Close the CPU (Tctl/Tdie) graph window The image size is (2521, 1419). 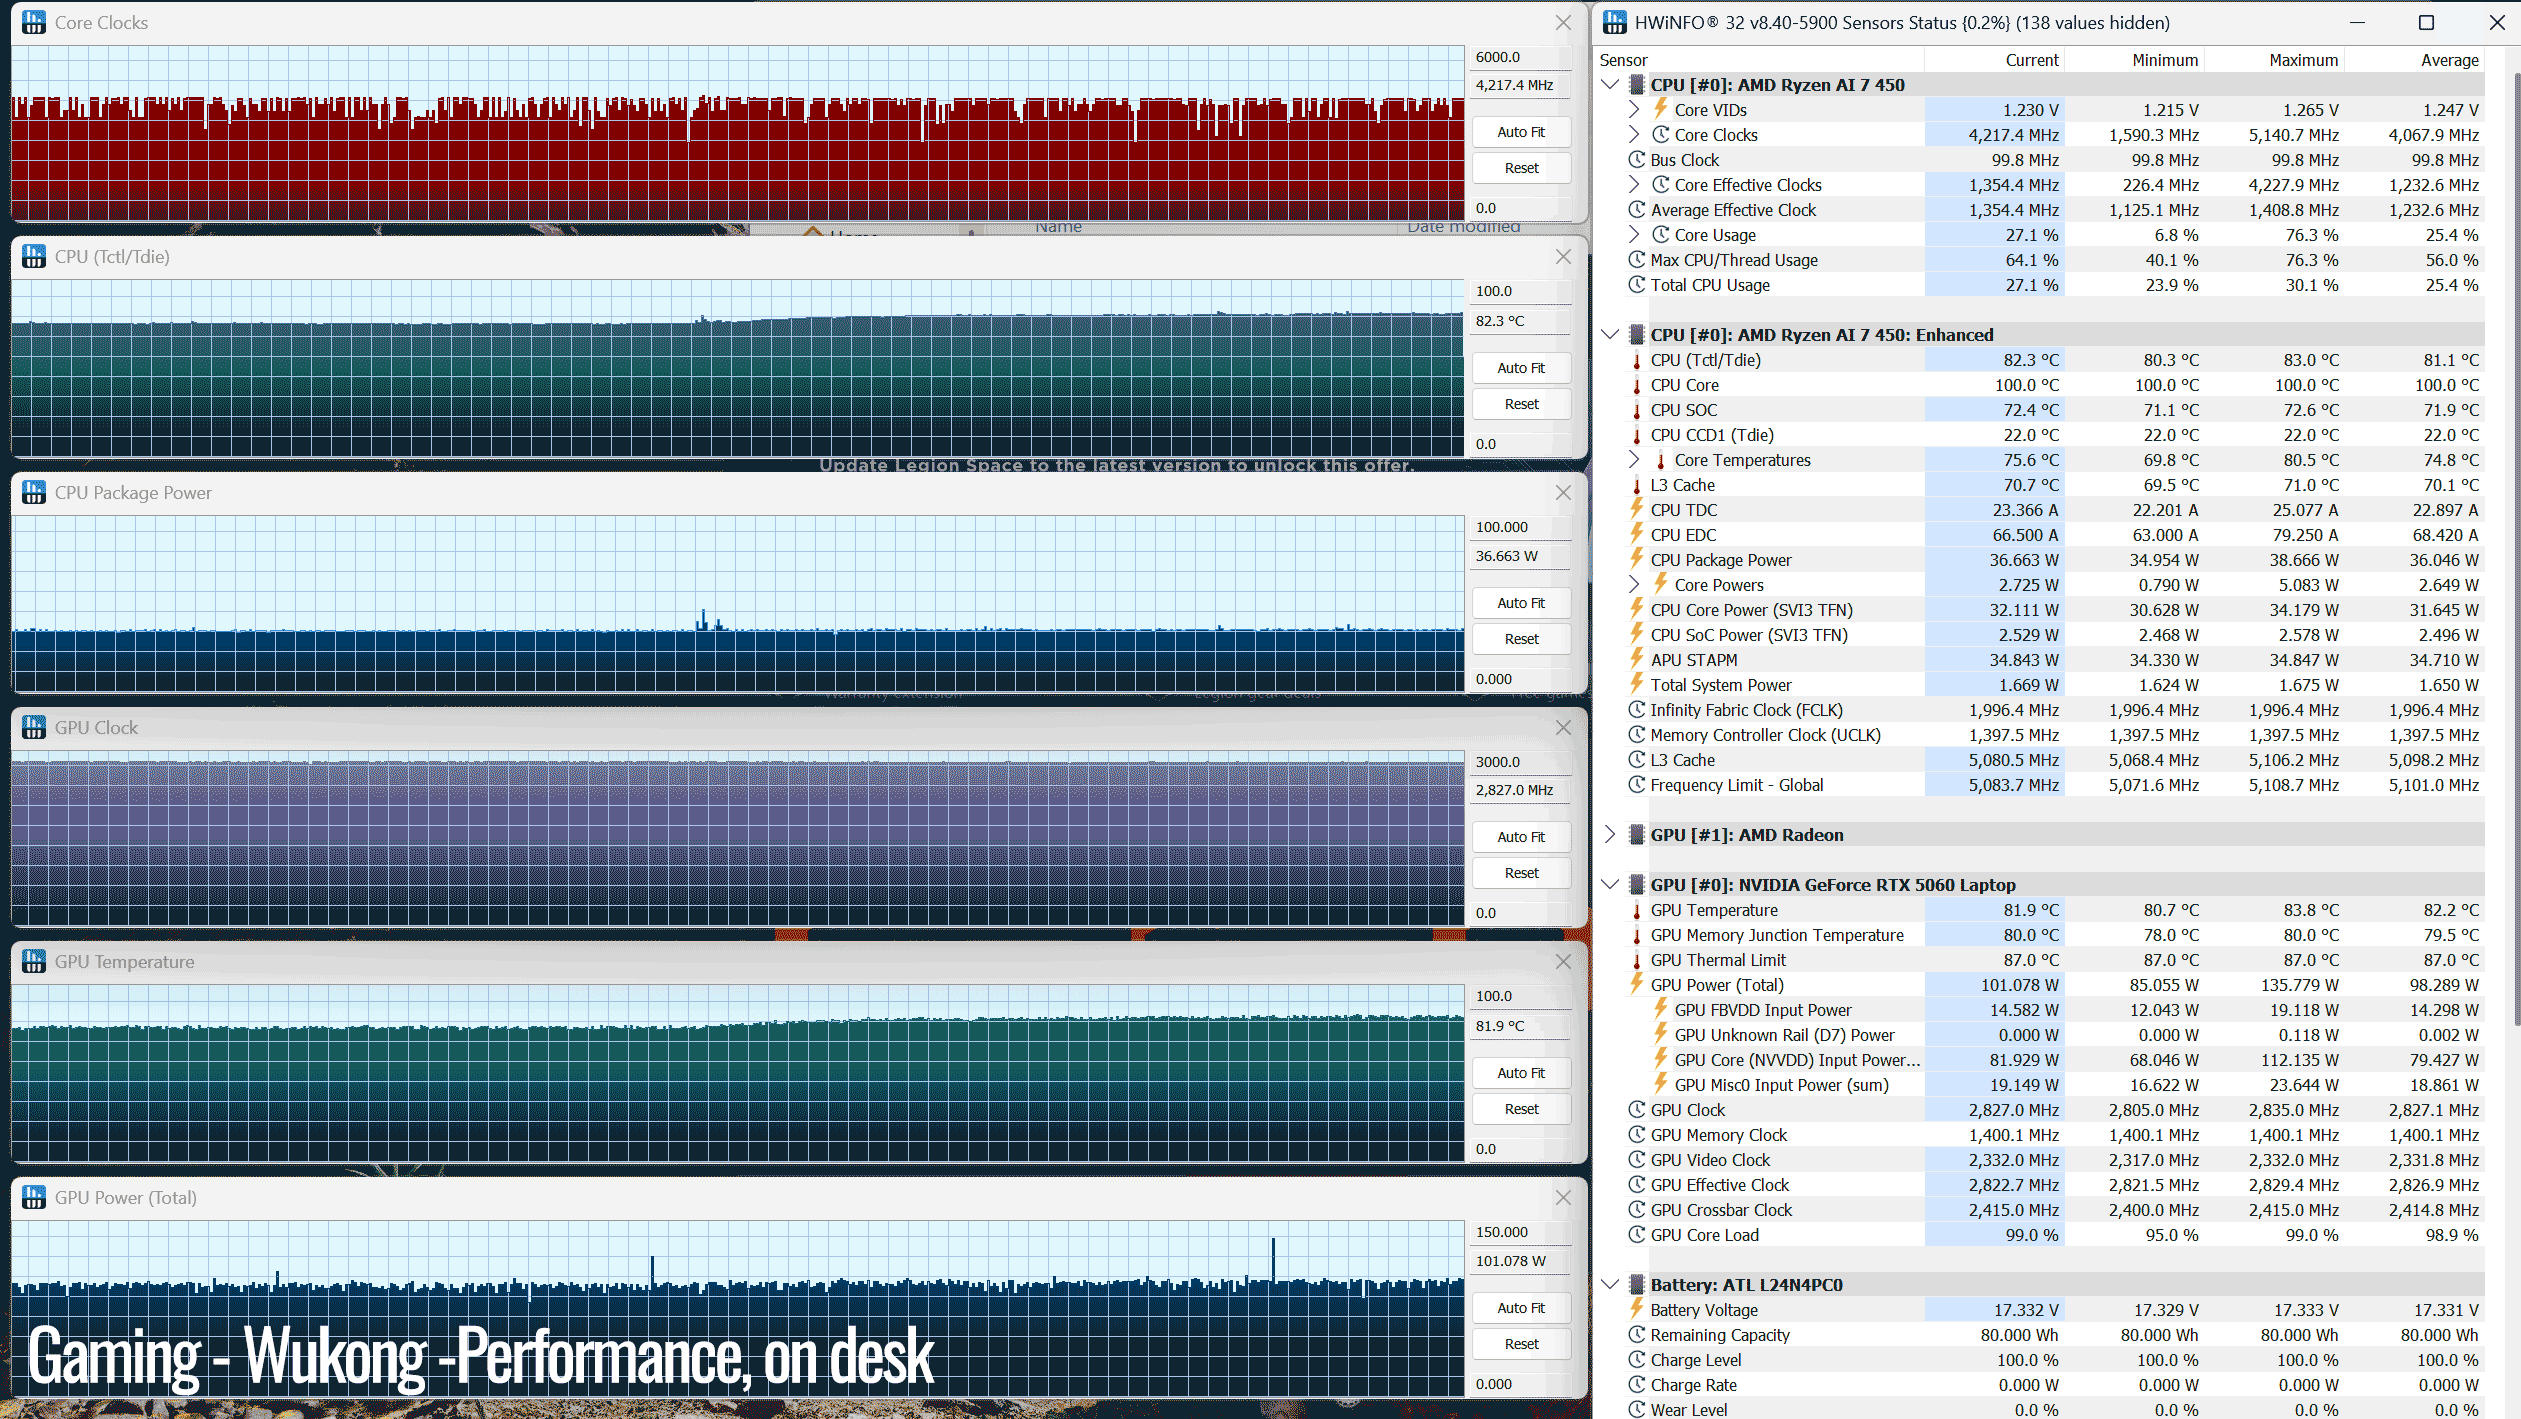[1563, 257]
